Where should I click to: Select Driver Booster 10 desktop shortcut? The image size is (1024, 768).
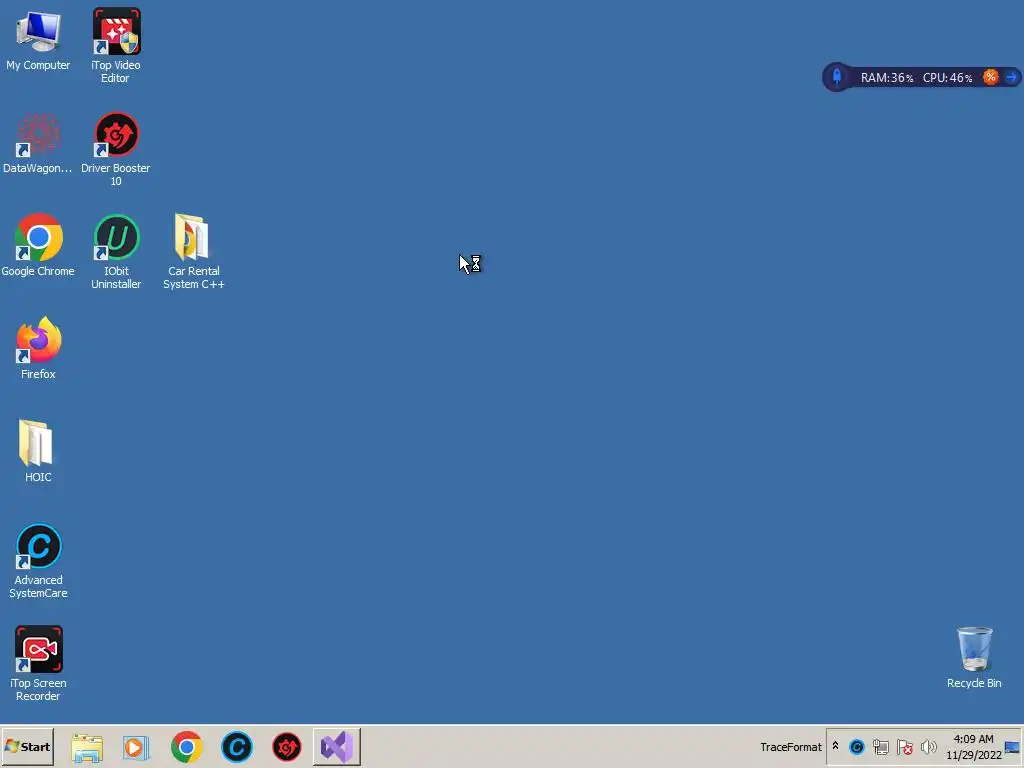click(x=116, y=149)
